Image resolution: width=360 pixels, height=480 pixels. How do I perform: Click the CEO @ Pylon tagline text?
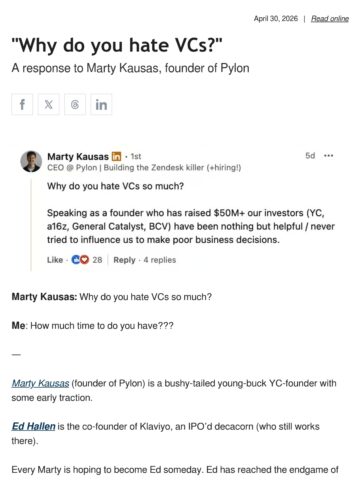pyautogui.click(x=144, y=167)
